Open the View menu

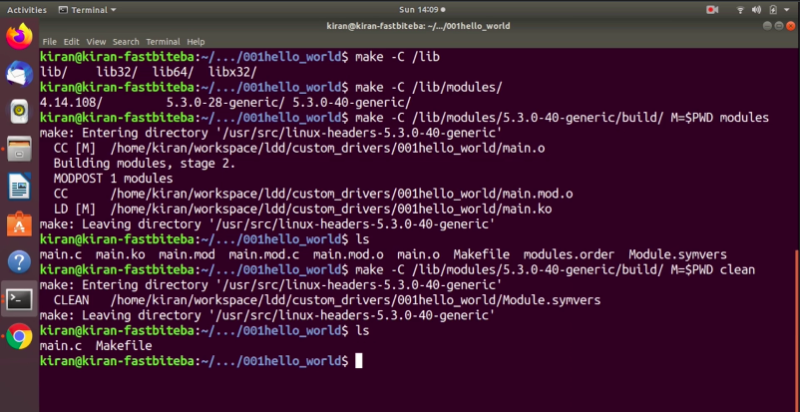coord(96,42)
